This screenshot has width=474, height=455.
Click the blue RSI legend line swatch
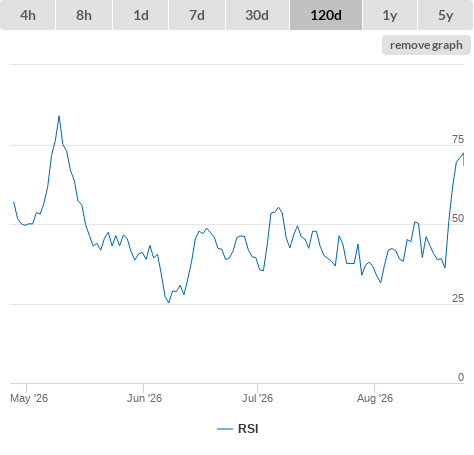[x=225, y=429]
